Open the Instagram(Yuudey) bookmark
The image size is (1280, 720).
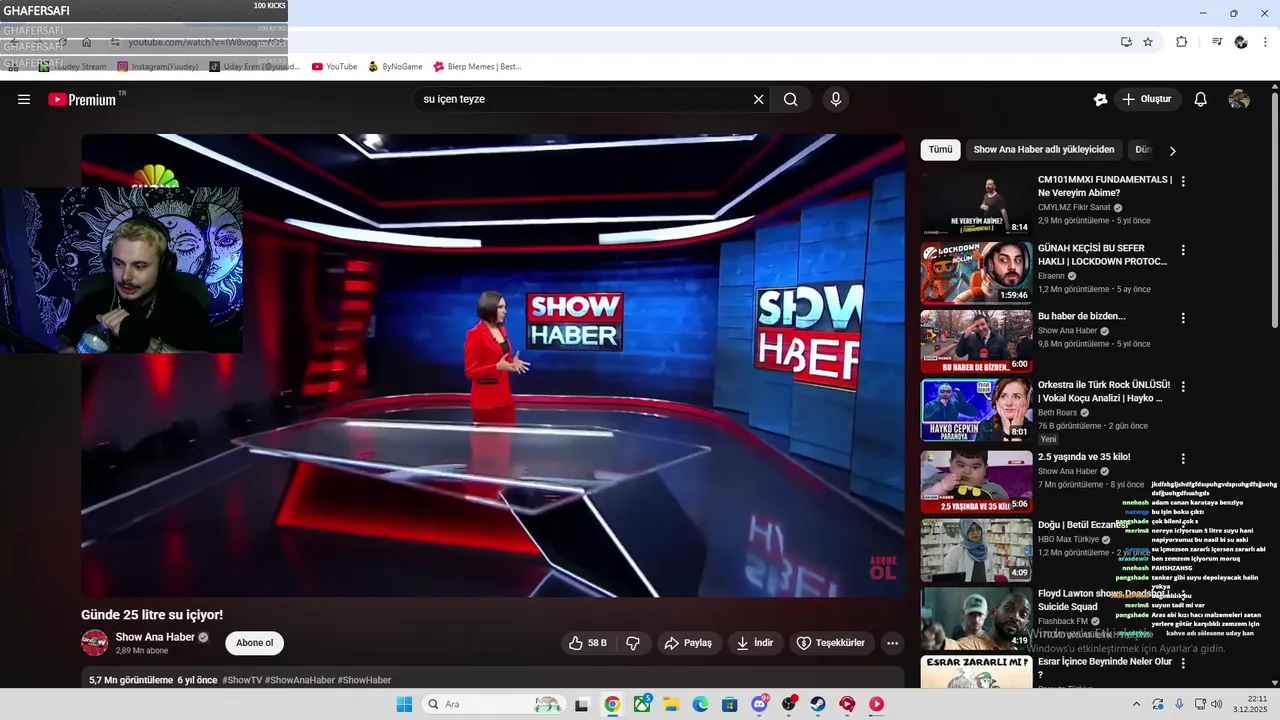tap(158, 67)
